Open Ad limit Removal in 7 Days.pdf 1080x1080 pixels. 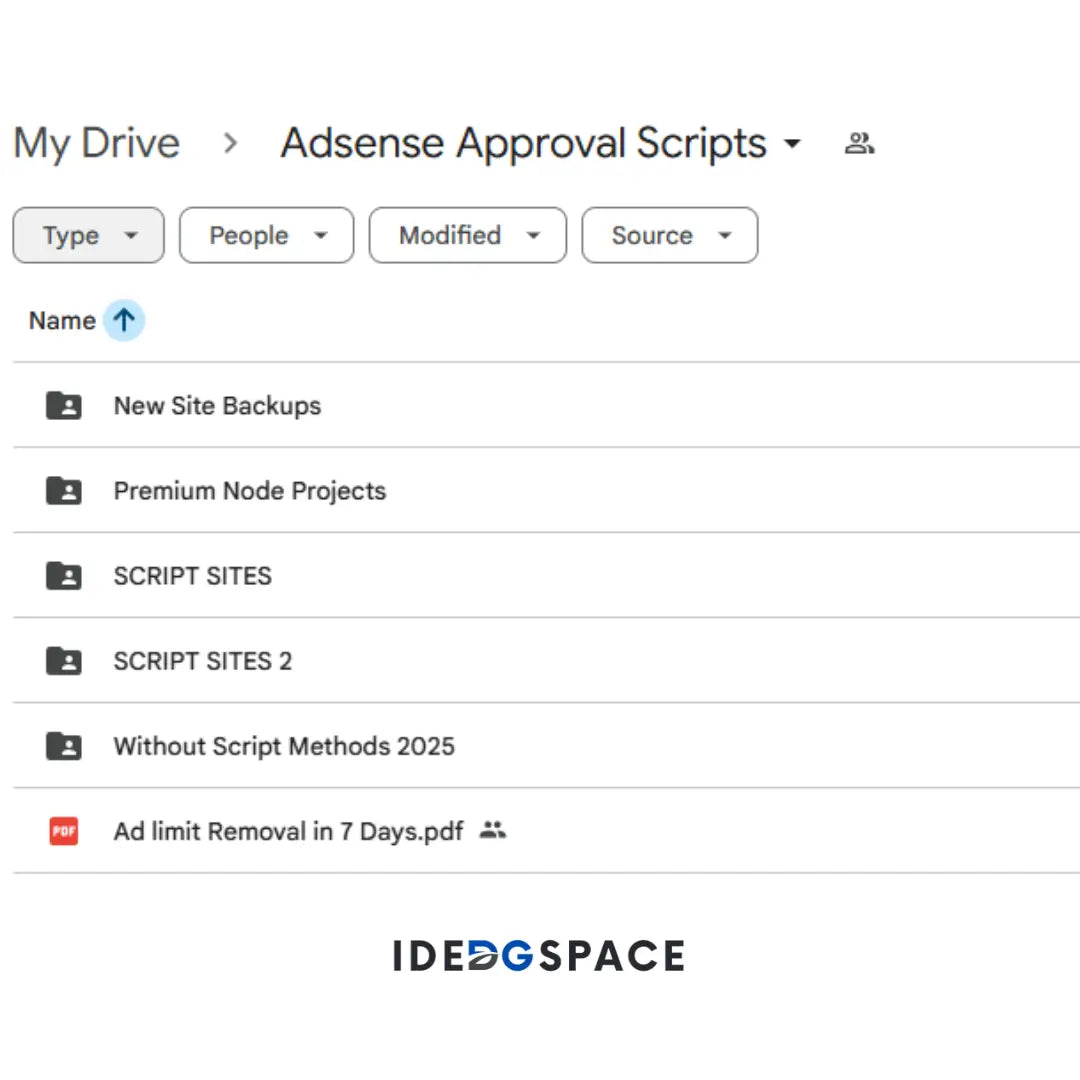click(288, 831)
